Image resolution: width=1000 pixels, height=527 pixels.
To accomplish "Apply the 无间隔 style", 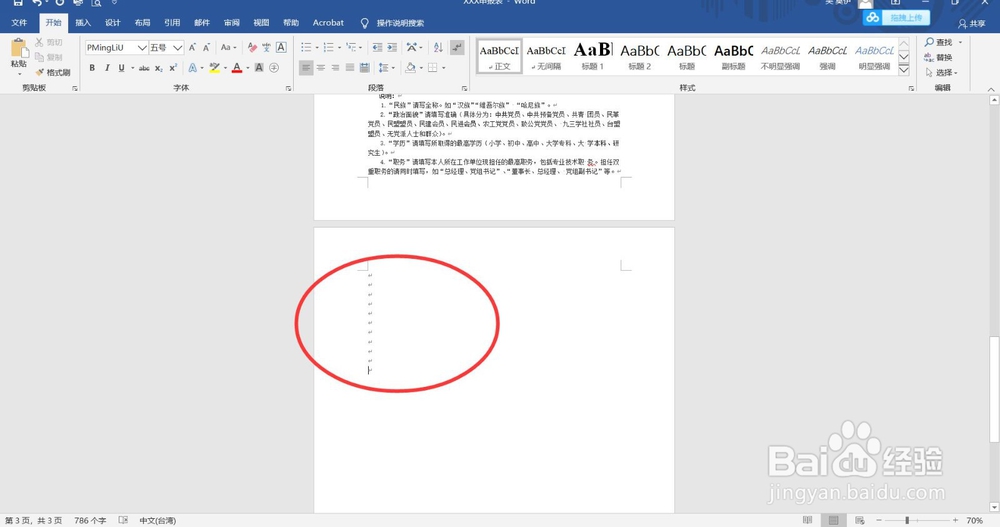I will pyautogui.click(x=546, y=56).
